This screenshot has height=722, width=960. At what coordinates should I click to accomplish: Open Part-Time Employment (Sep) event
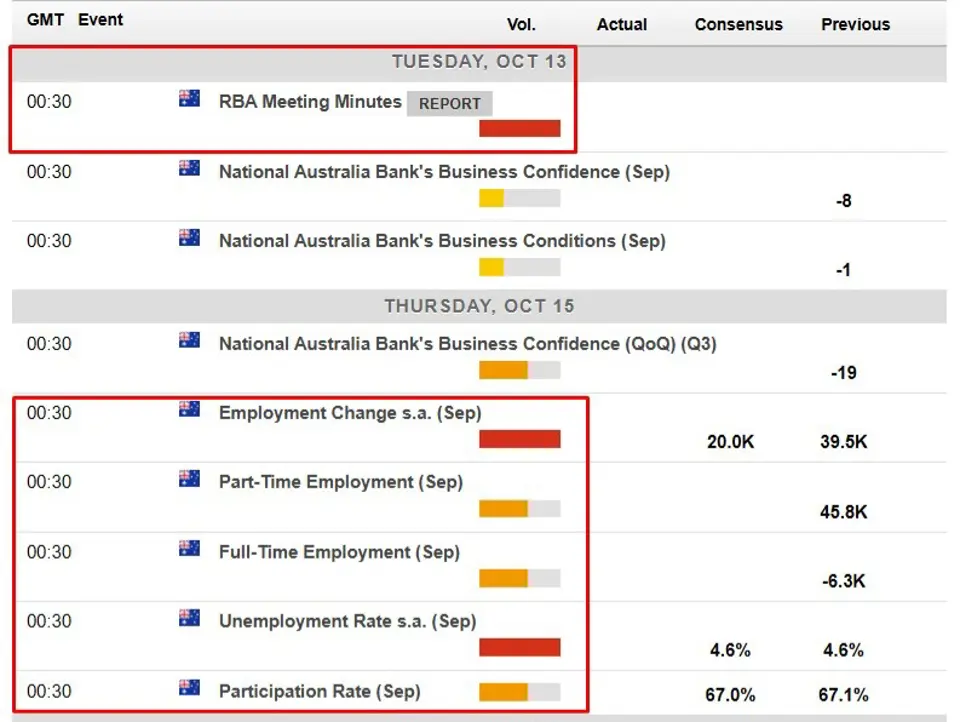tap(341, 483)
